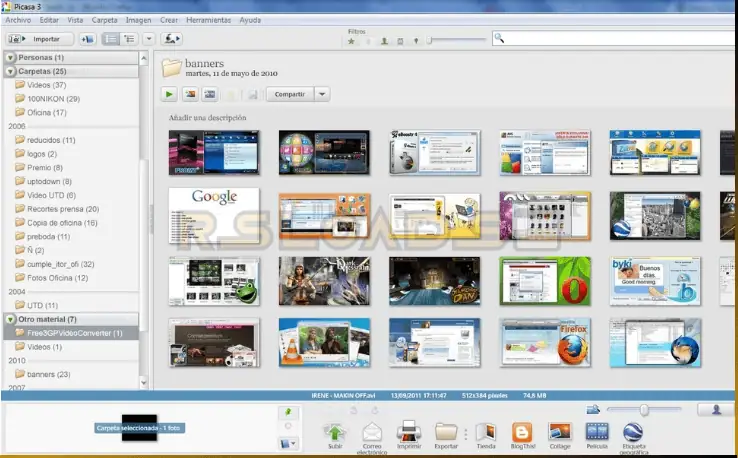Open the Vista menu
This screenshot has height=458, width=738.
coord(75,20)
